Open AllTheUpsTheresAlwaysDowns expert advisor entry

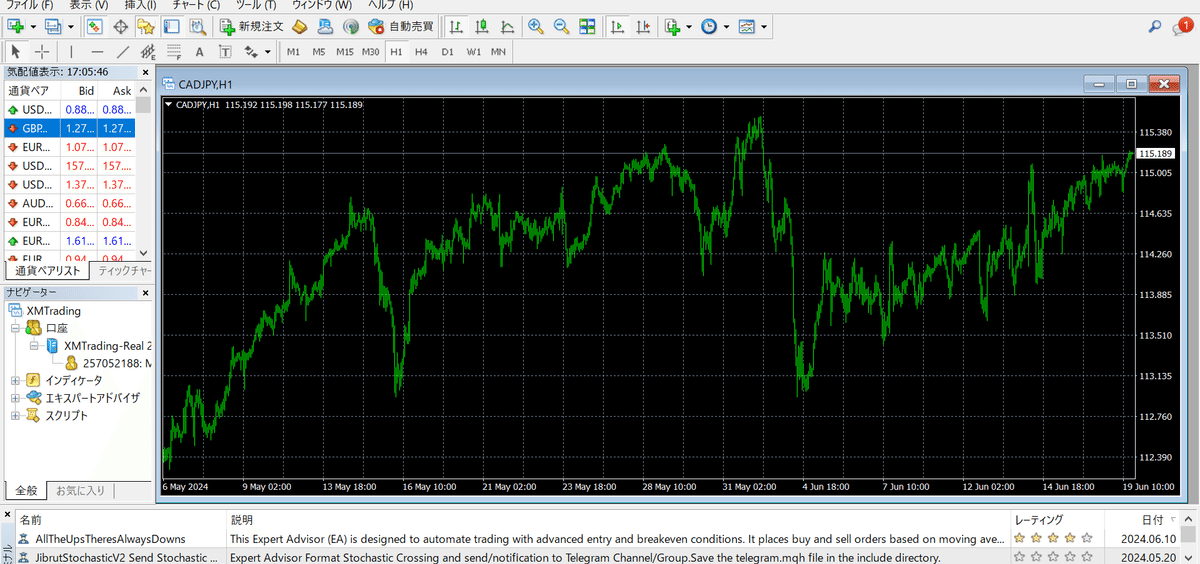[110, 538]
